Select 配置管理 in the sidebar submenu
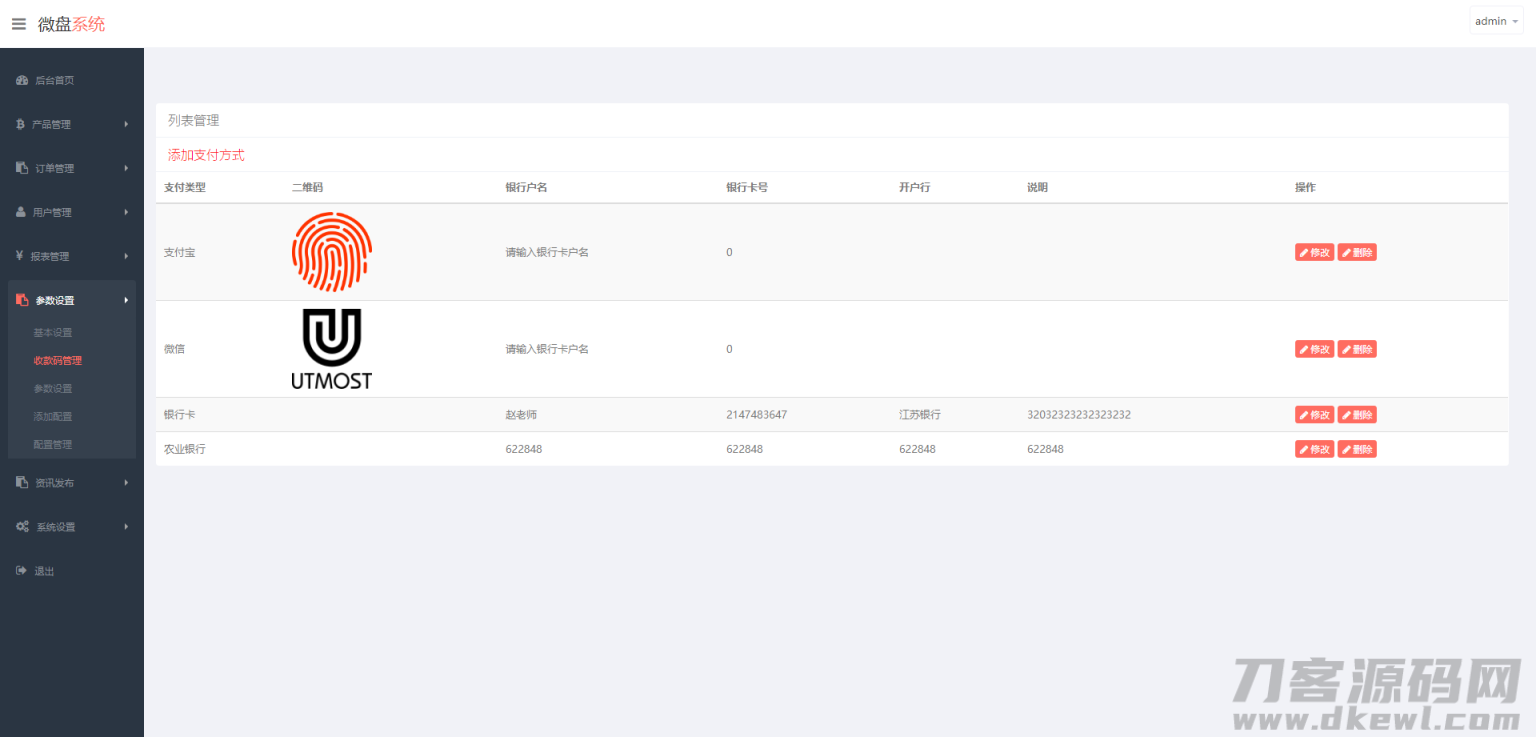The width and height of the screenshot is (1536, 737). click(x=53, y=445)
